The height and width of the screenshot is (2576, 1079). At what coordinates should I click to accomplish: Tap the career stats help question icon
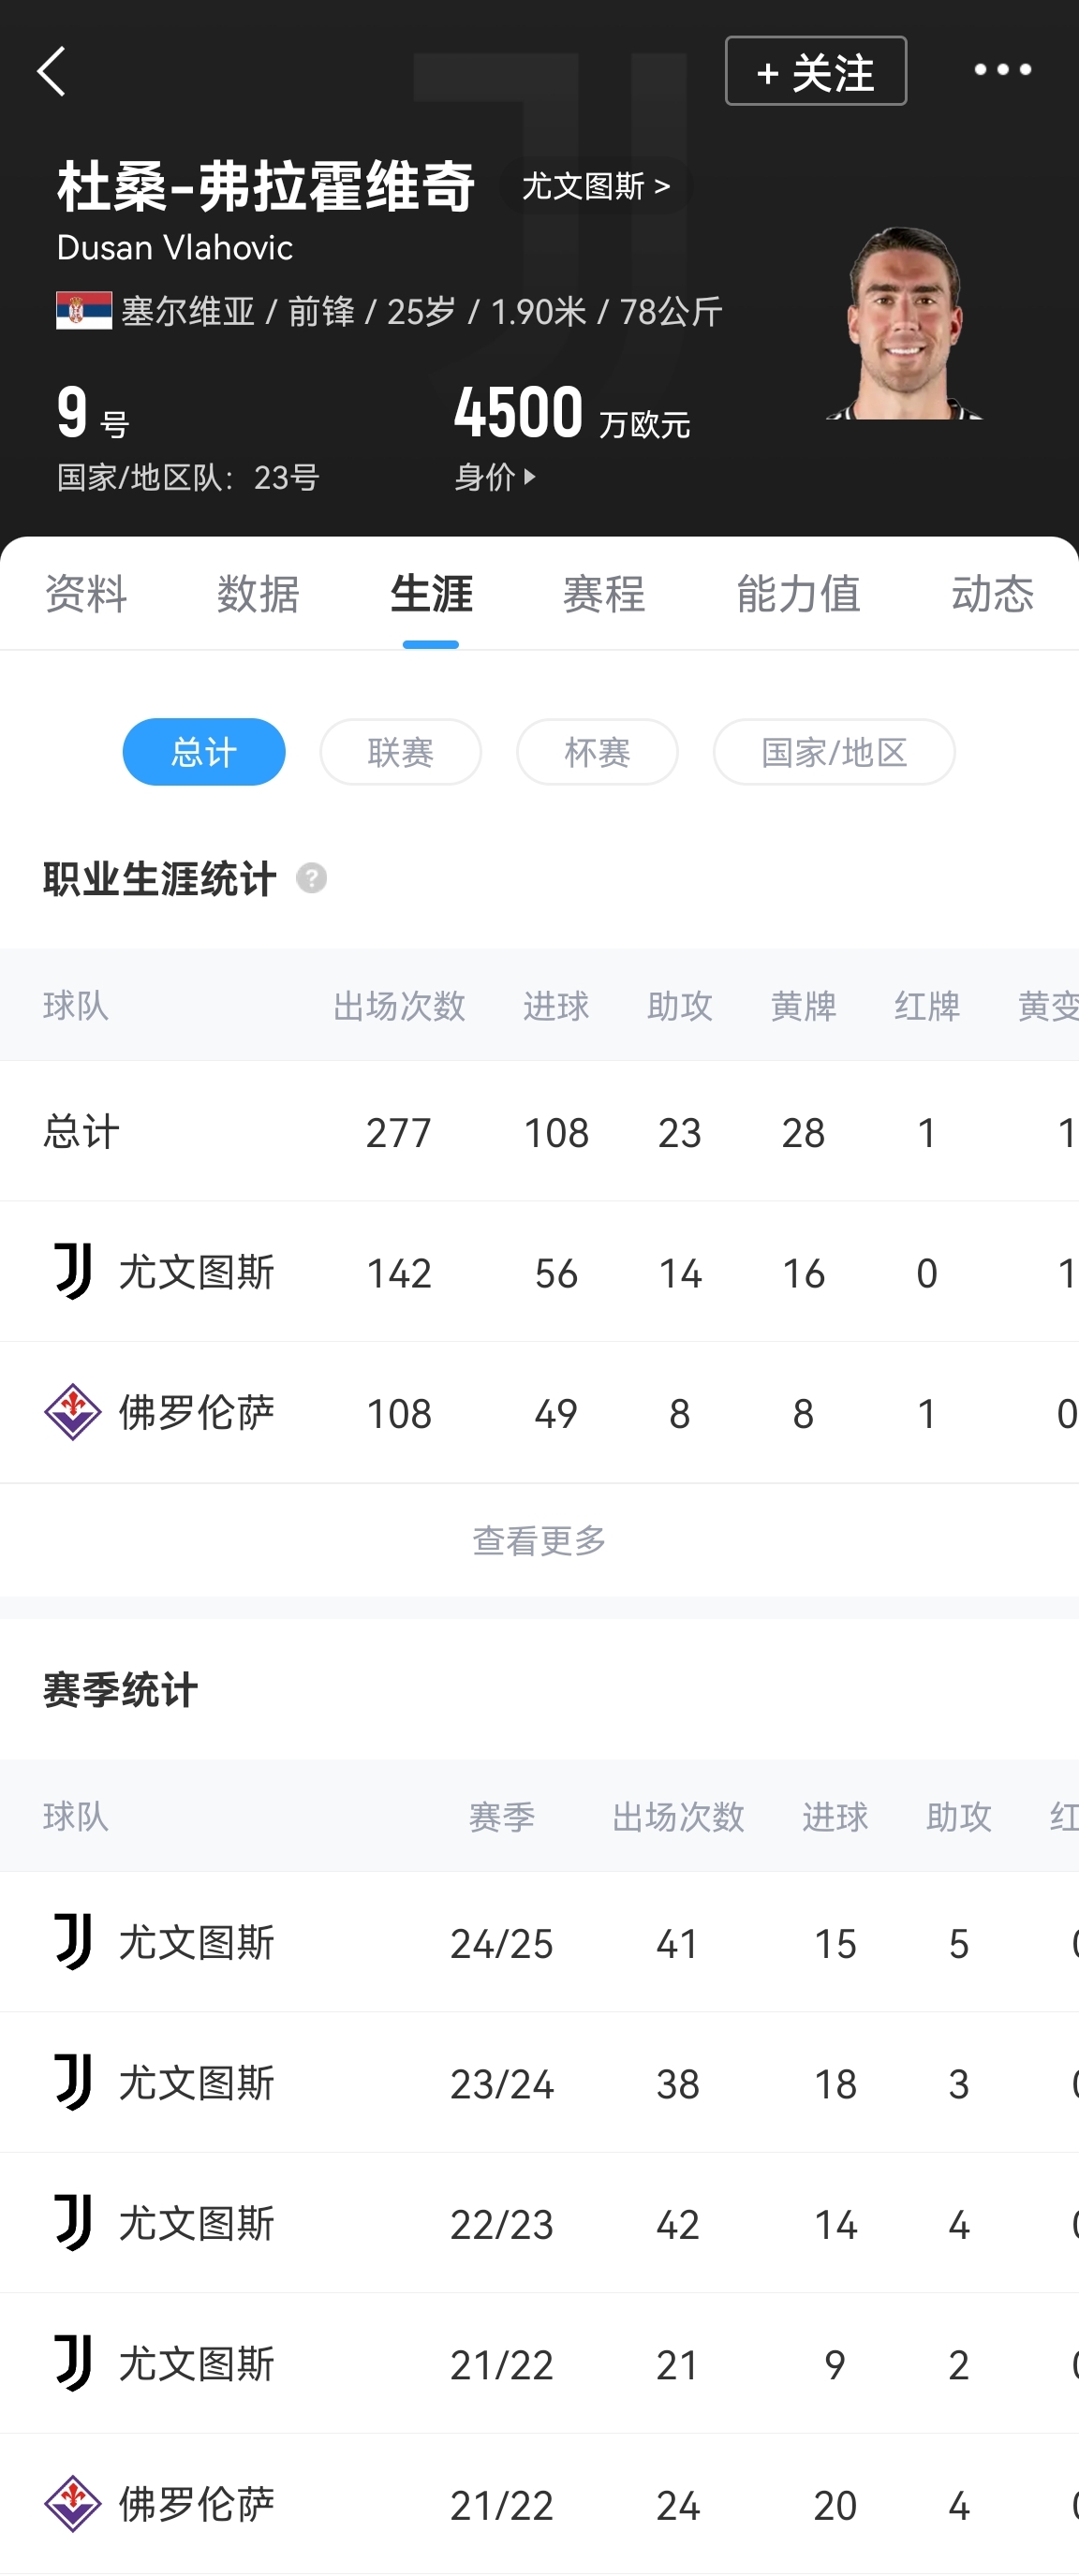click(311, 878)
